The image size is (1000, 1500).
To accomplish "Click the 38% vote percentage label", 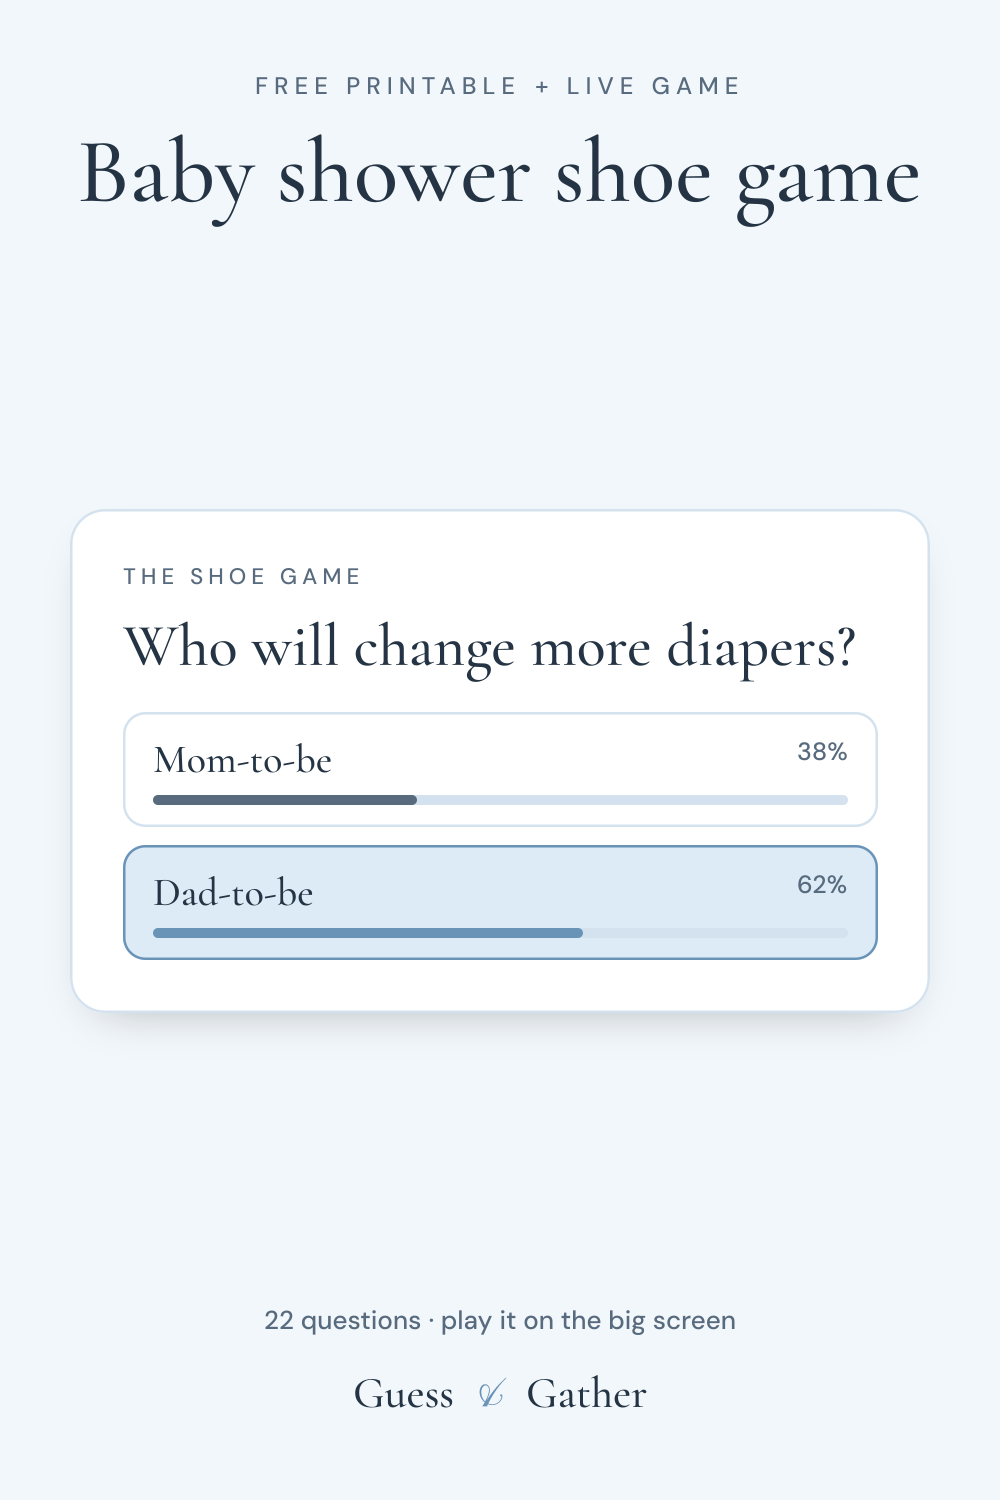I will click(822, 752).
